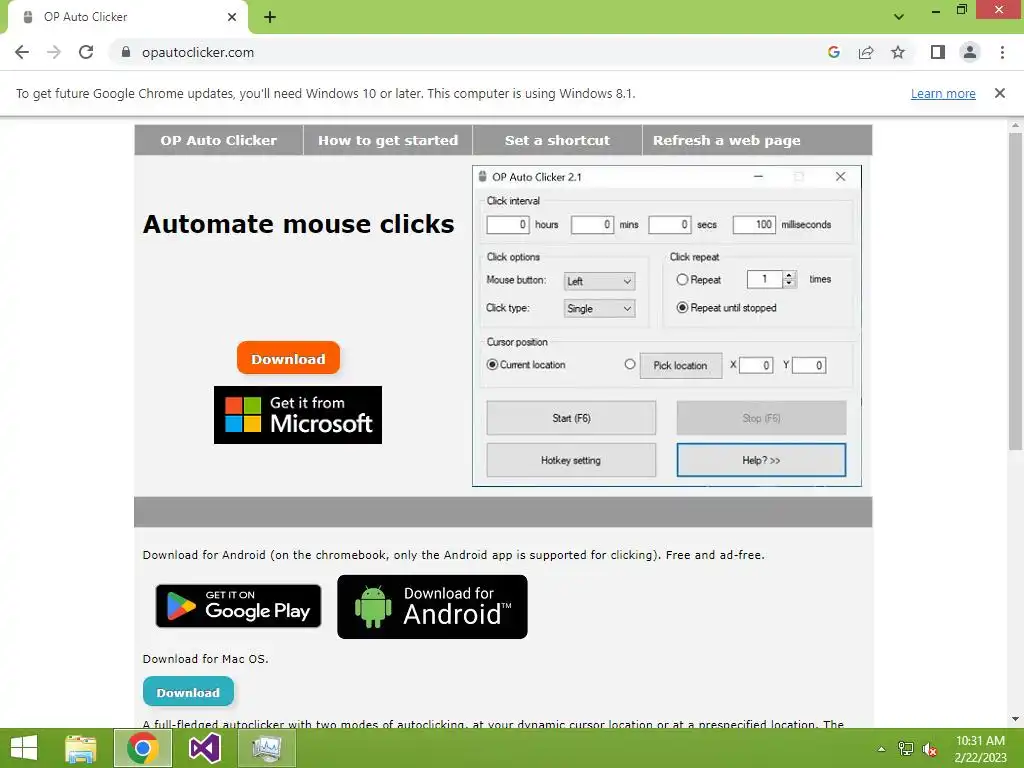Image resolution: width=1024 pixels, height=768 pixels.
Task: Open the network tray icon
Action: pyautogui.click(x=906, y=749)
